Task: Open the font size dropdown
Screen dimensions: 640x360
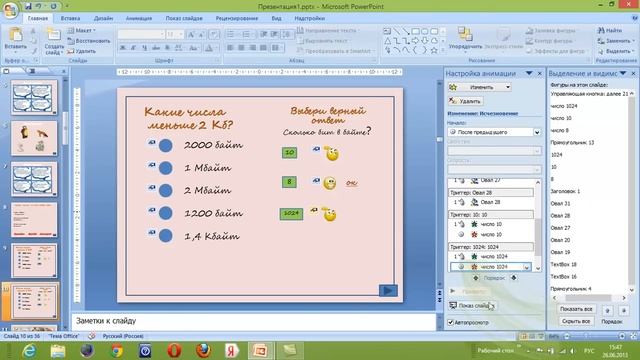Action: (180, 34)
